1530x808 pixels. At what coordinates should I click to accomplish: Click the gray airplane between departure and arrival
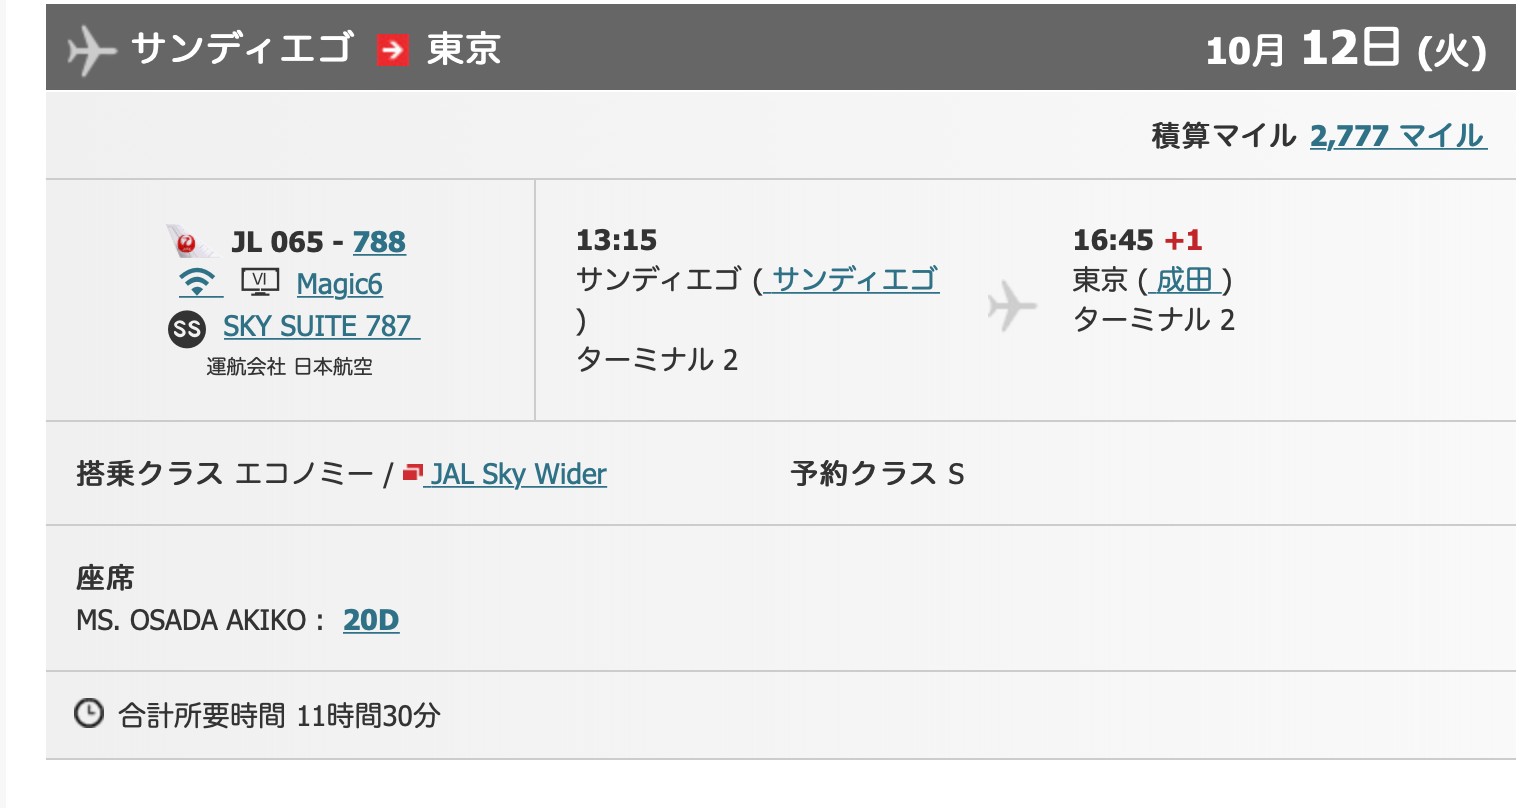[x=1011, y=305]
